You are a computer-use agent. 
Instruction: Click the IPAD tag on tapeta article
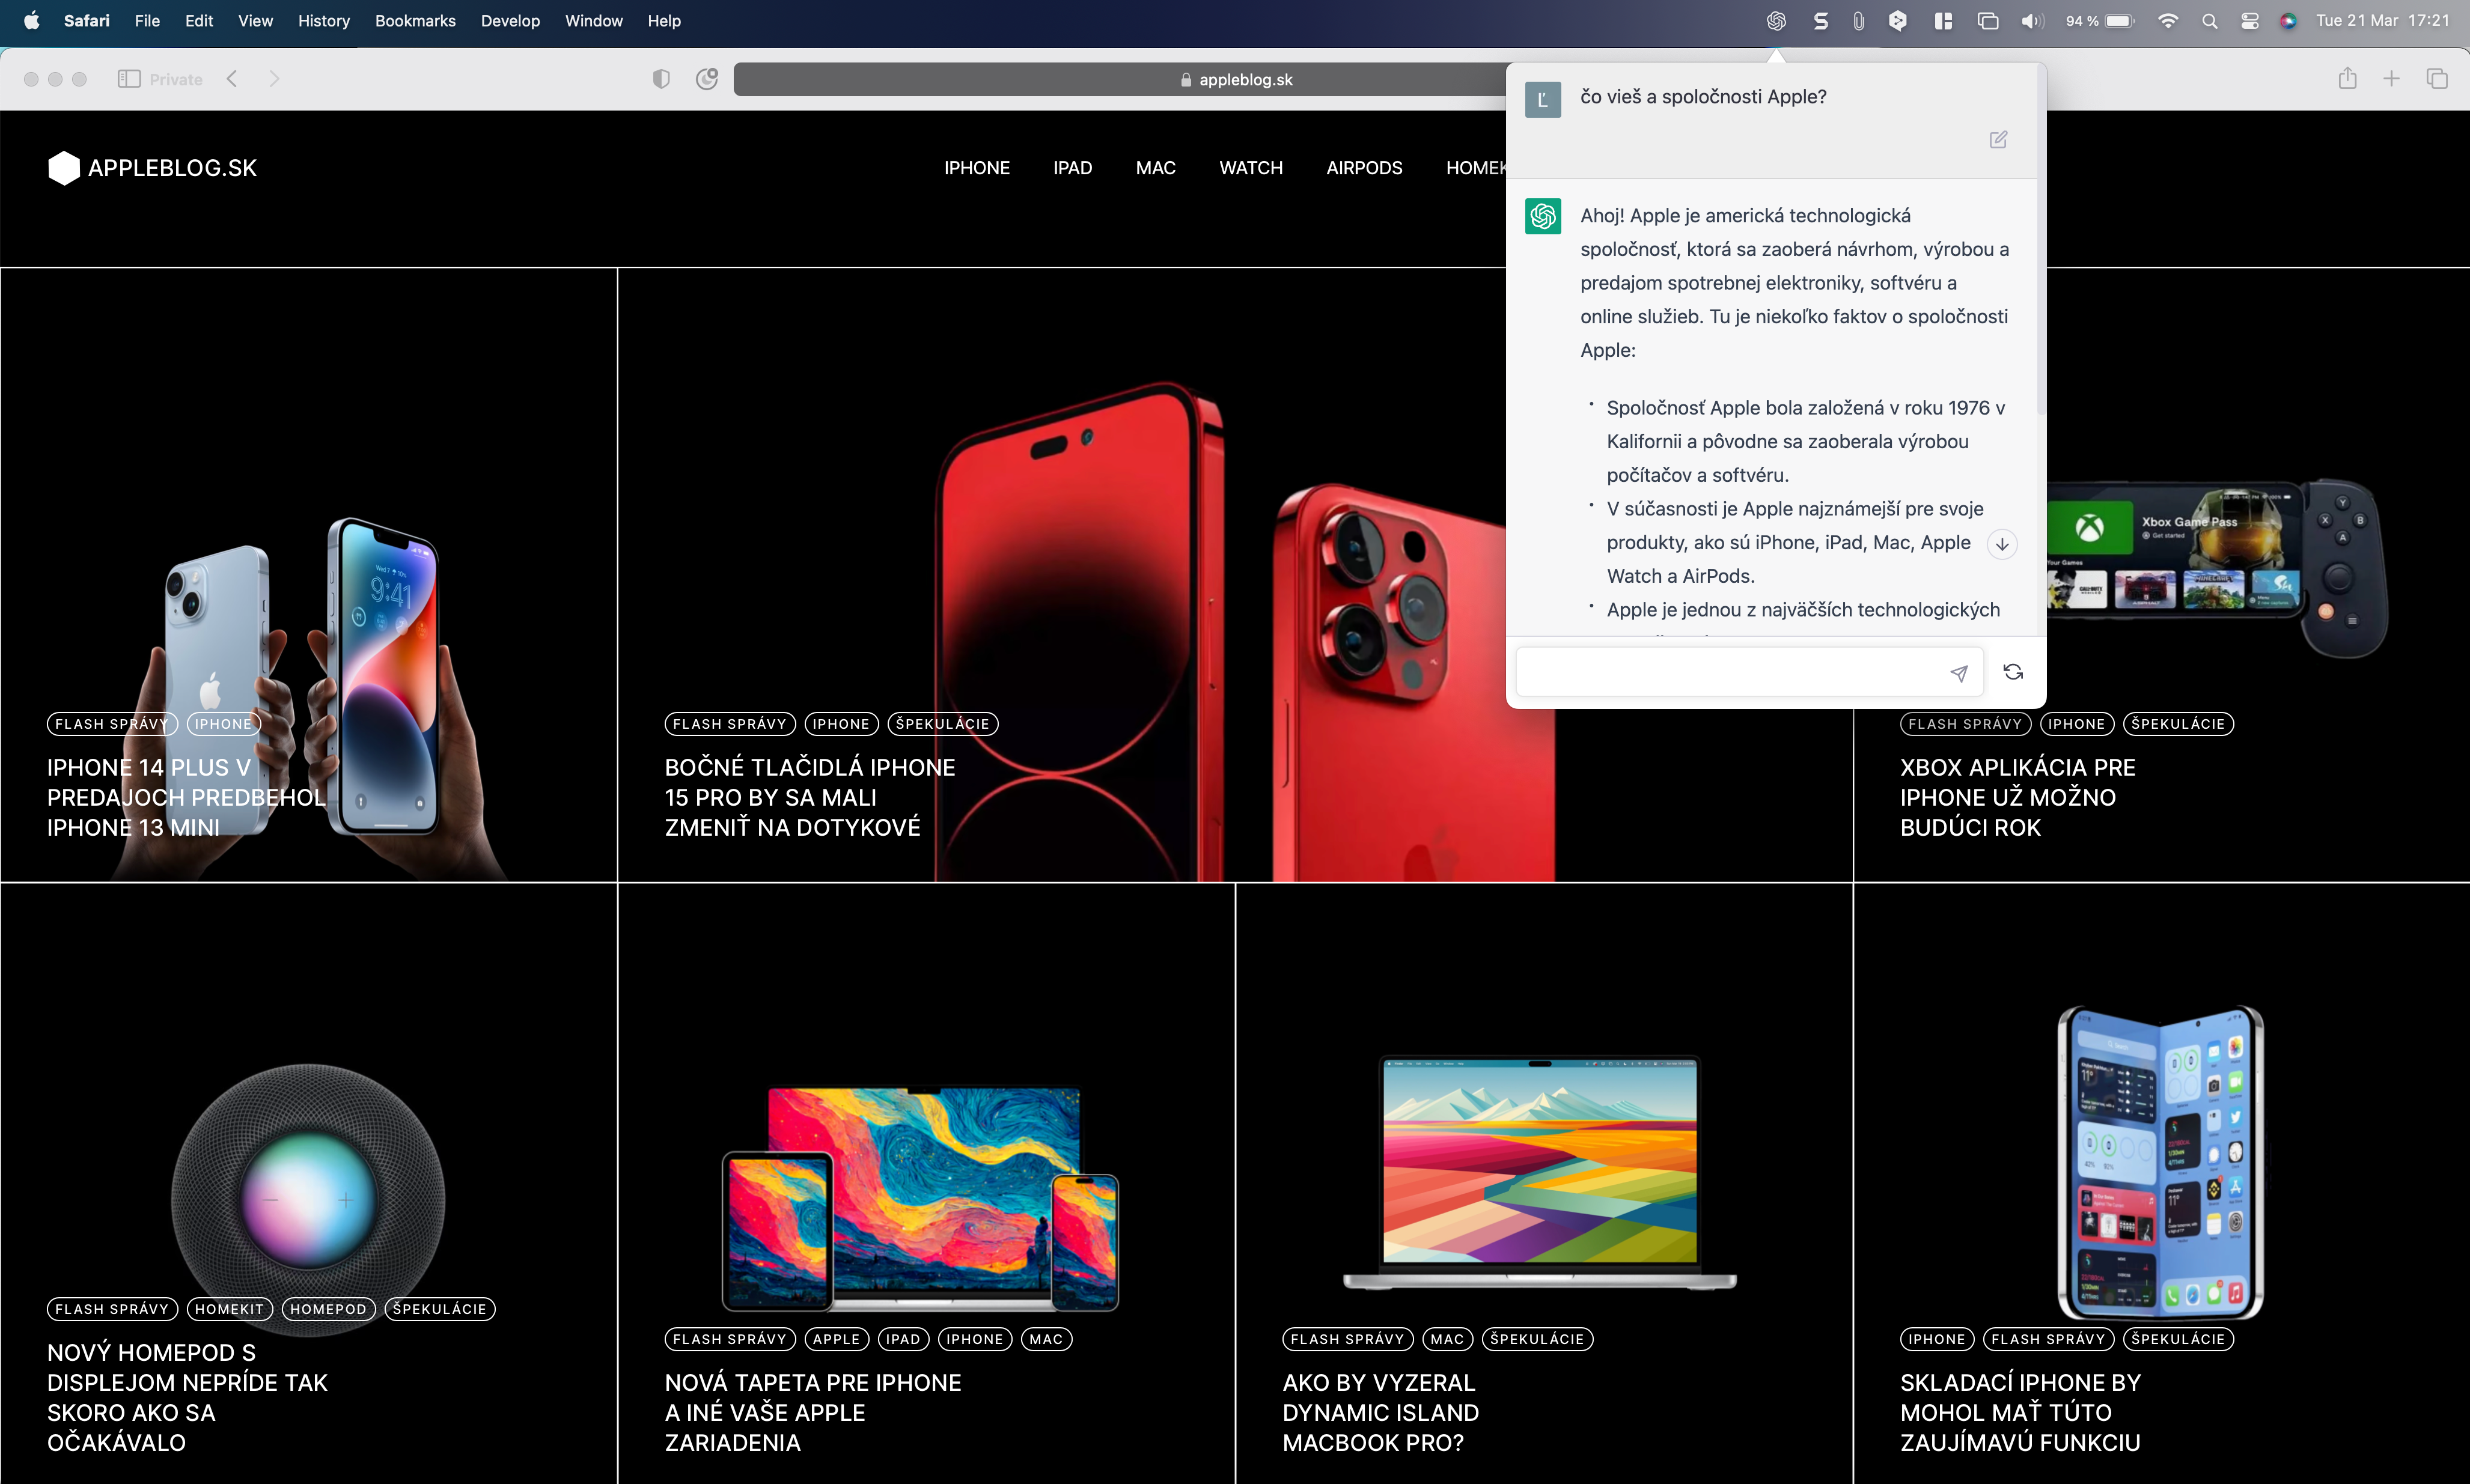pyautogui.click(x=903, y=1339)
